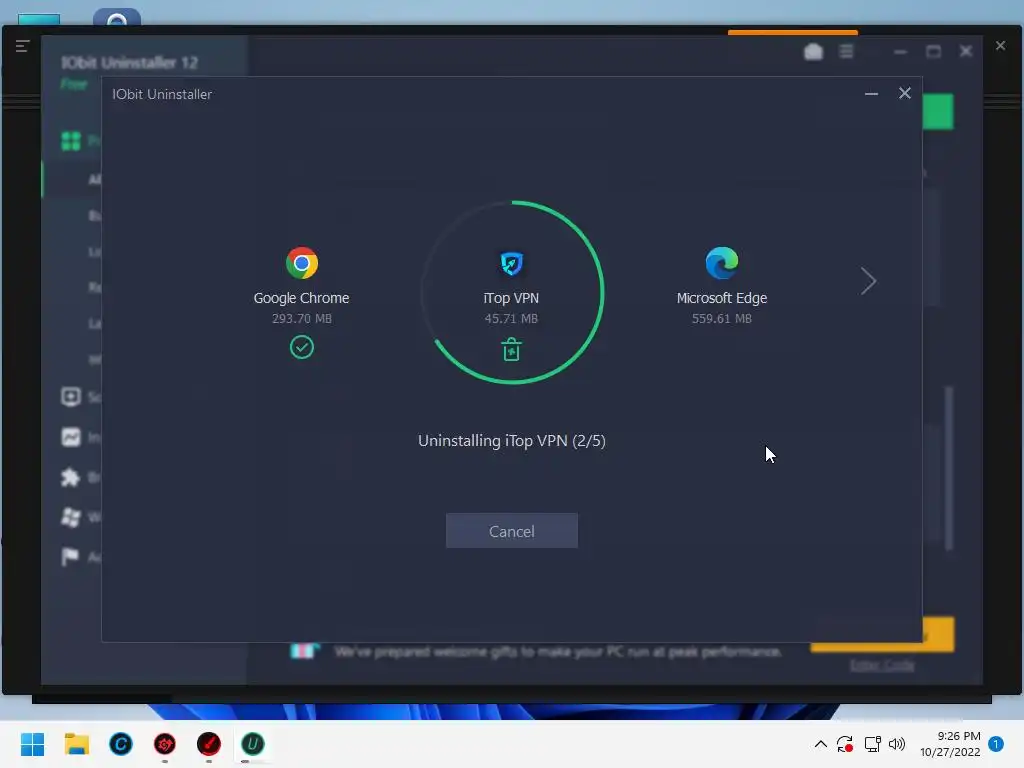Click the iTop VPN shield icon

[x=511, y=263]
